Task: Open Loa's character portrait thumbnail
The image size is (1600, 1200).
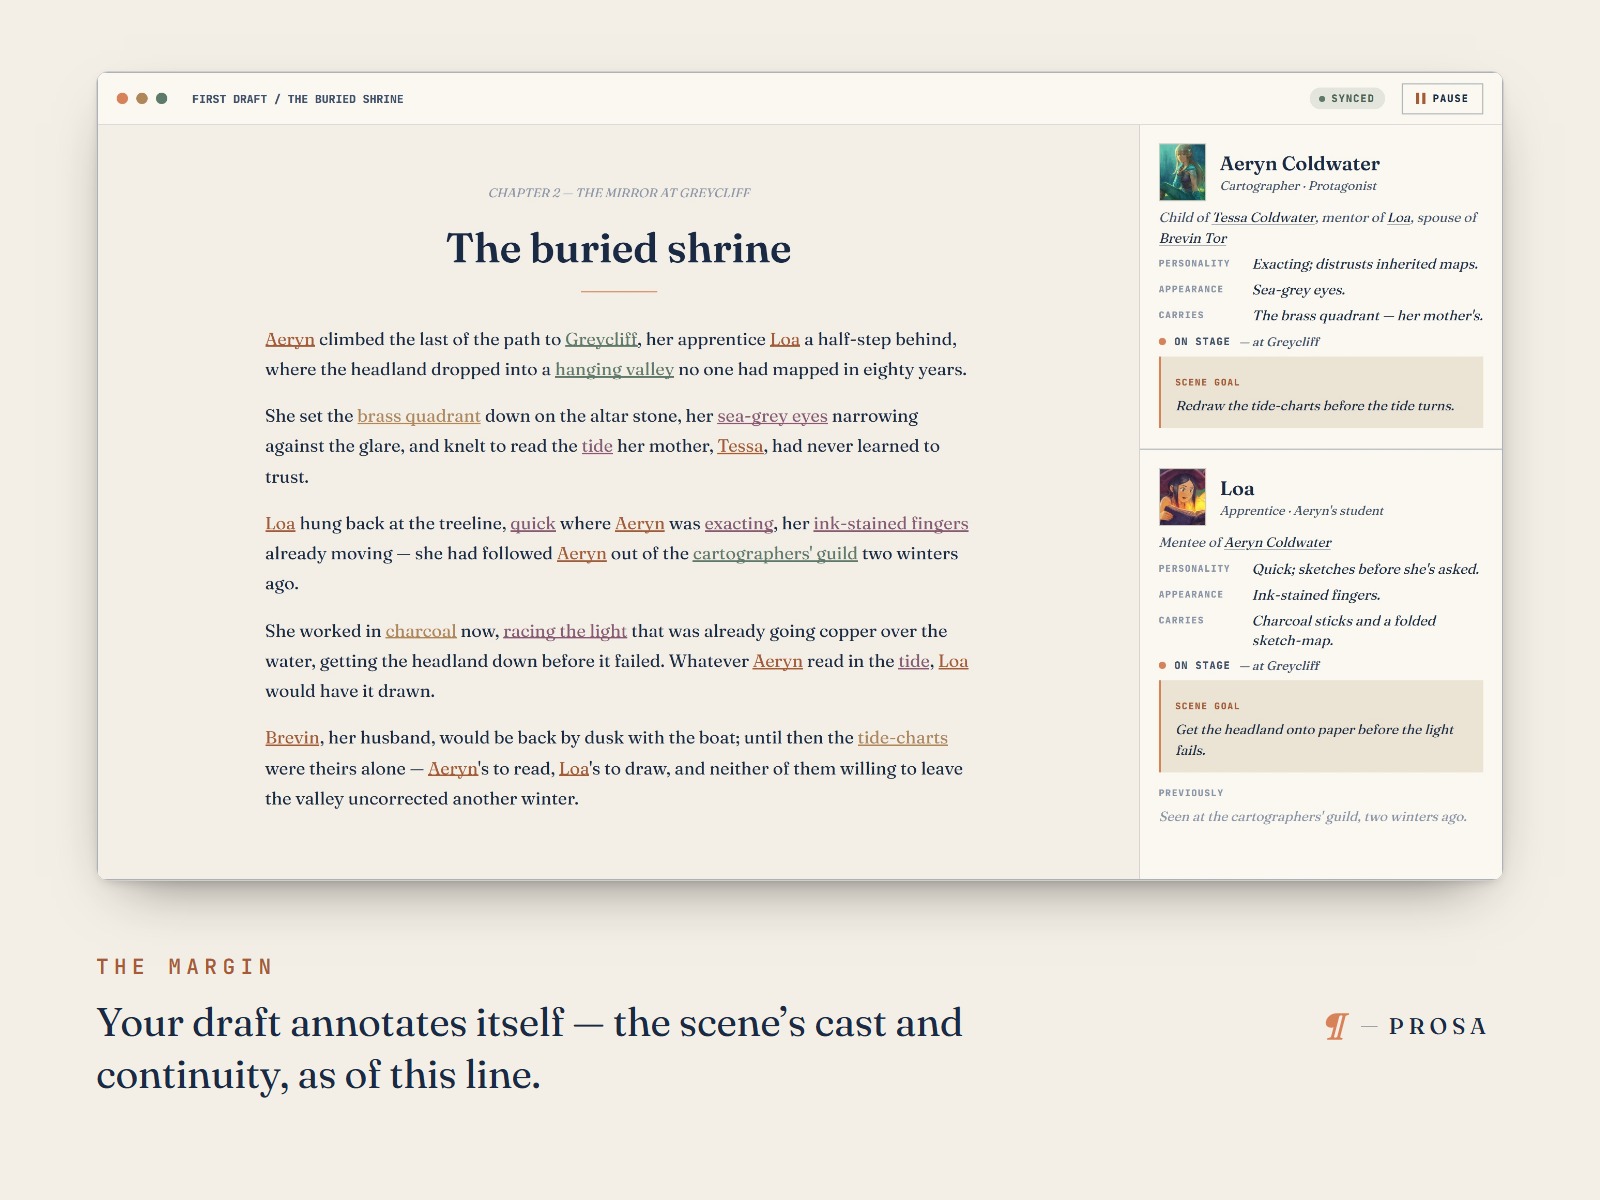Action: click(1182, 497)
